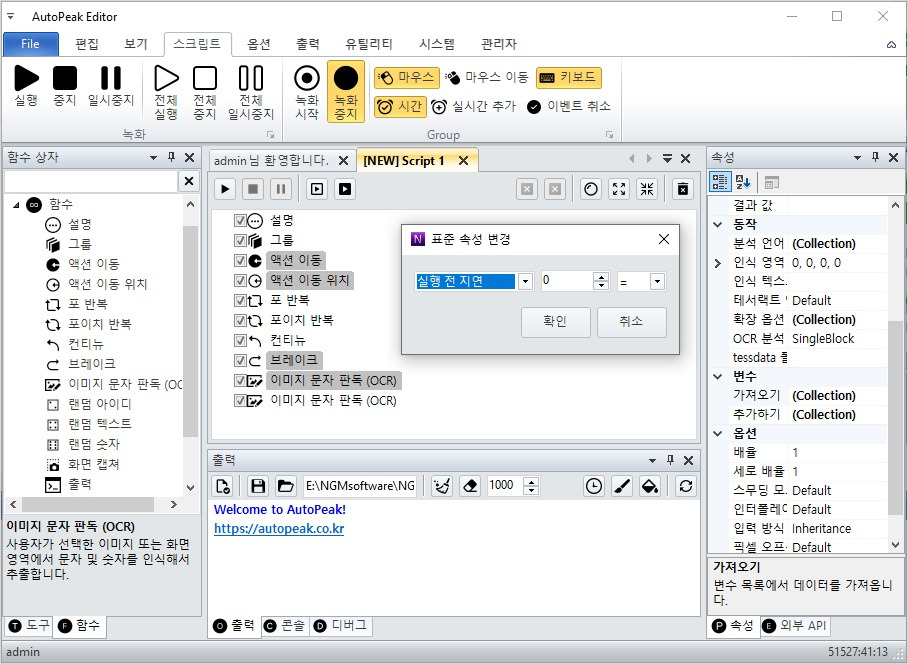Screen dimensions: 908x664
Task: Click 실시간 추가 in the ribbon
Action: 473,106
